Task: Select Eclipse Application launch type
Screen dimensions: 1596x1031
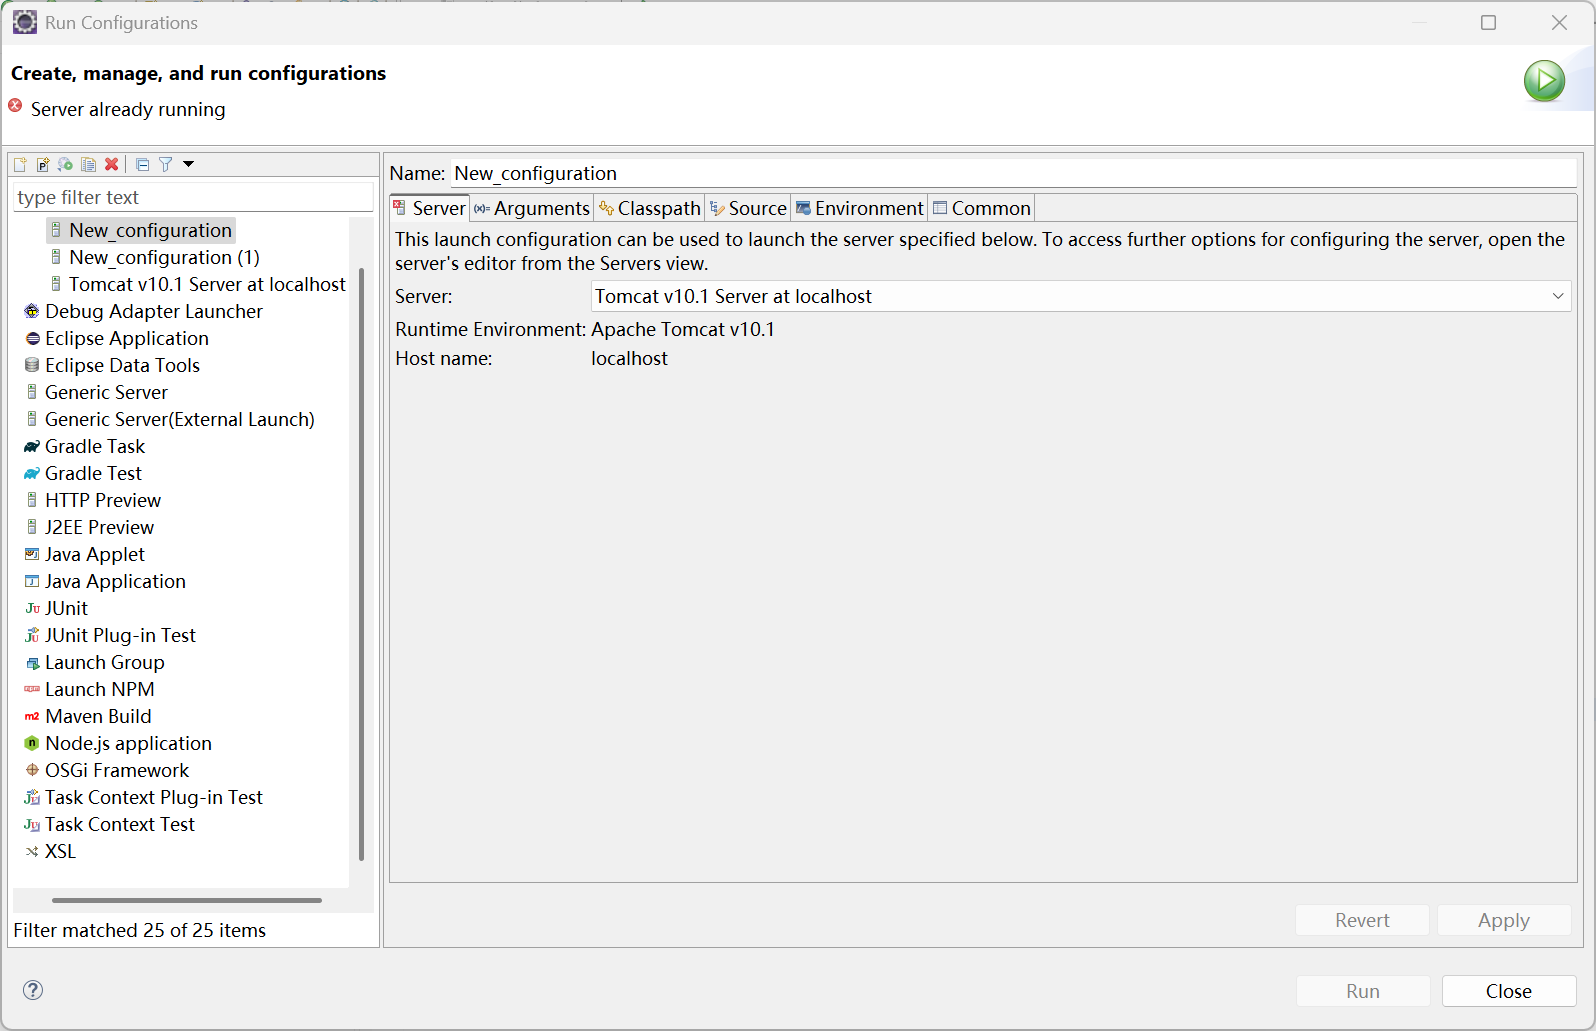Action: pyautogui.click(x=116, y=338)
